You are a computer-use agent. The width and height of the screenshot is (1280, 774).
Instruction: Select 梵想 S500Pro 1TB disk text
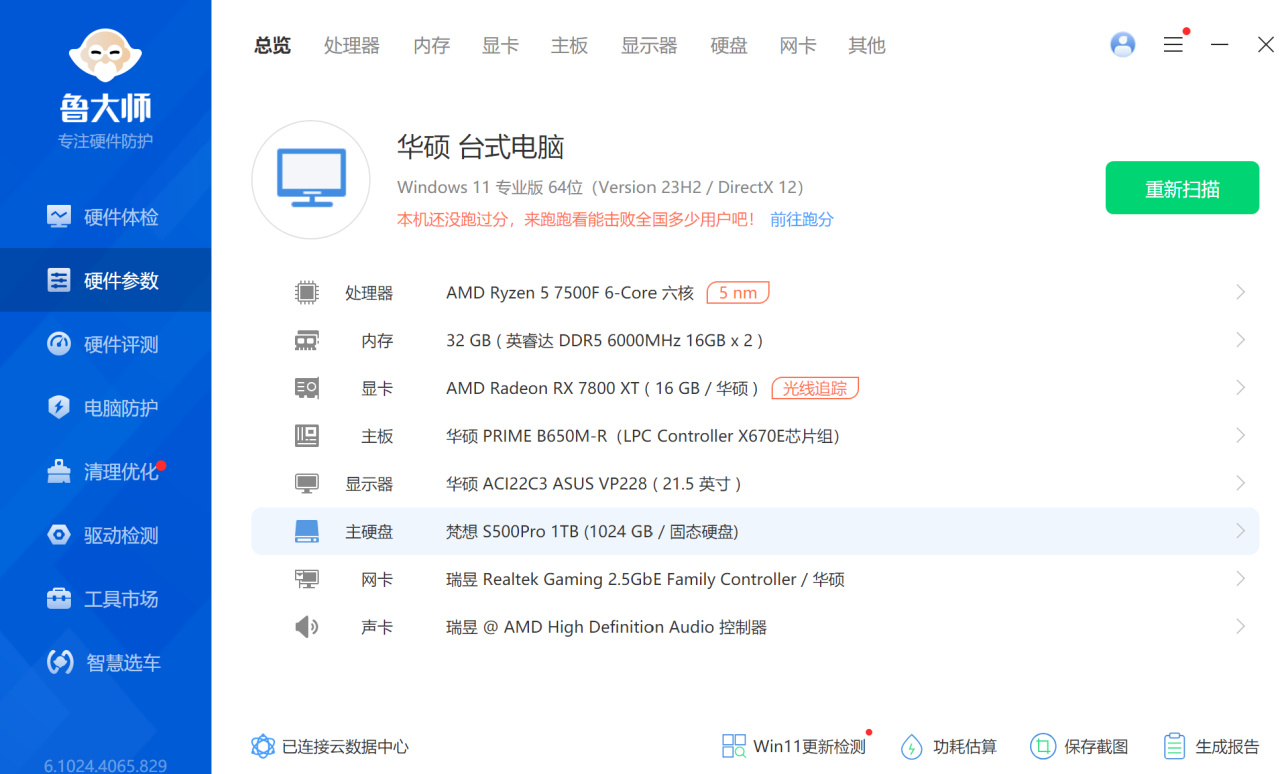point(593,532)
